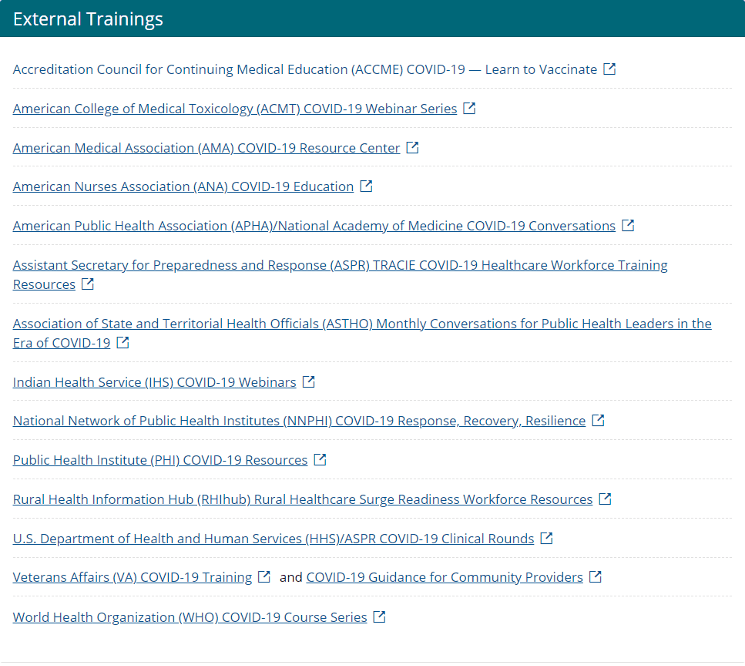
Task: Click external-link icon beside ACMT Webinar Series
Action: pos(470,108)
